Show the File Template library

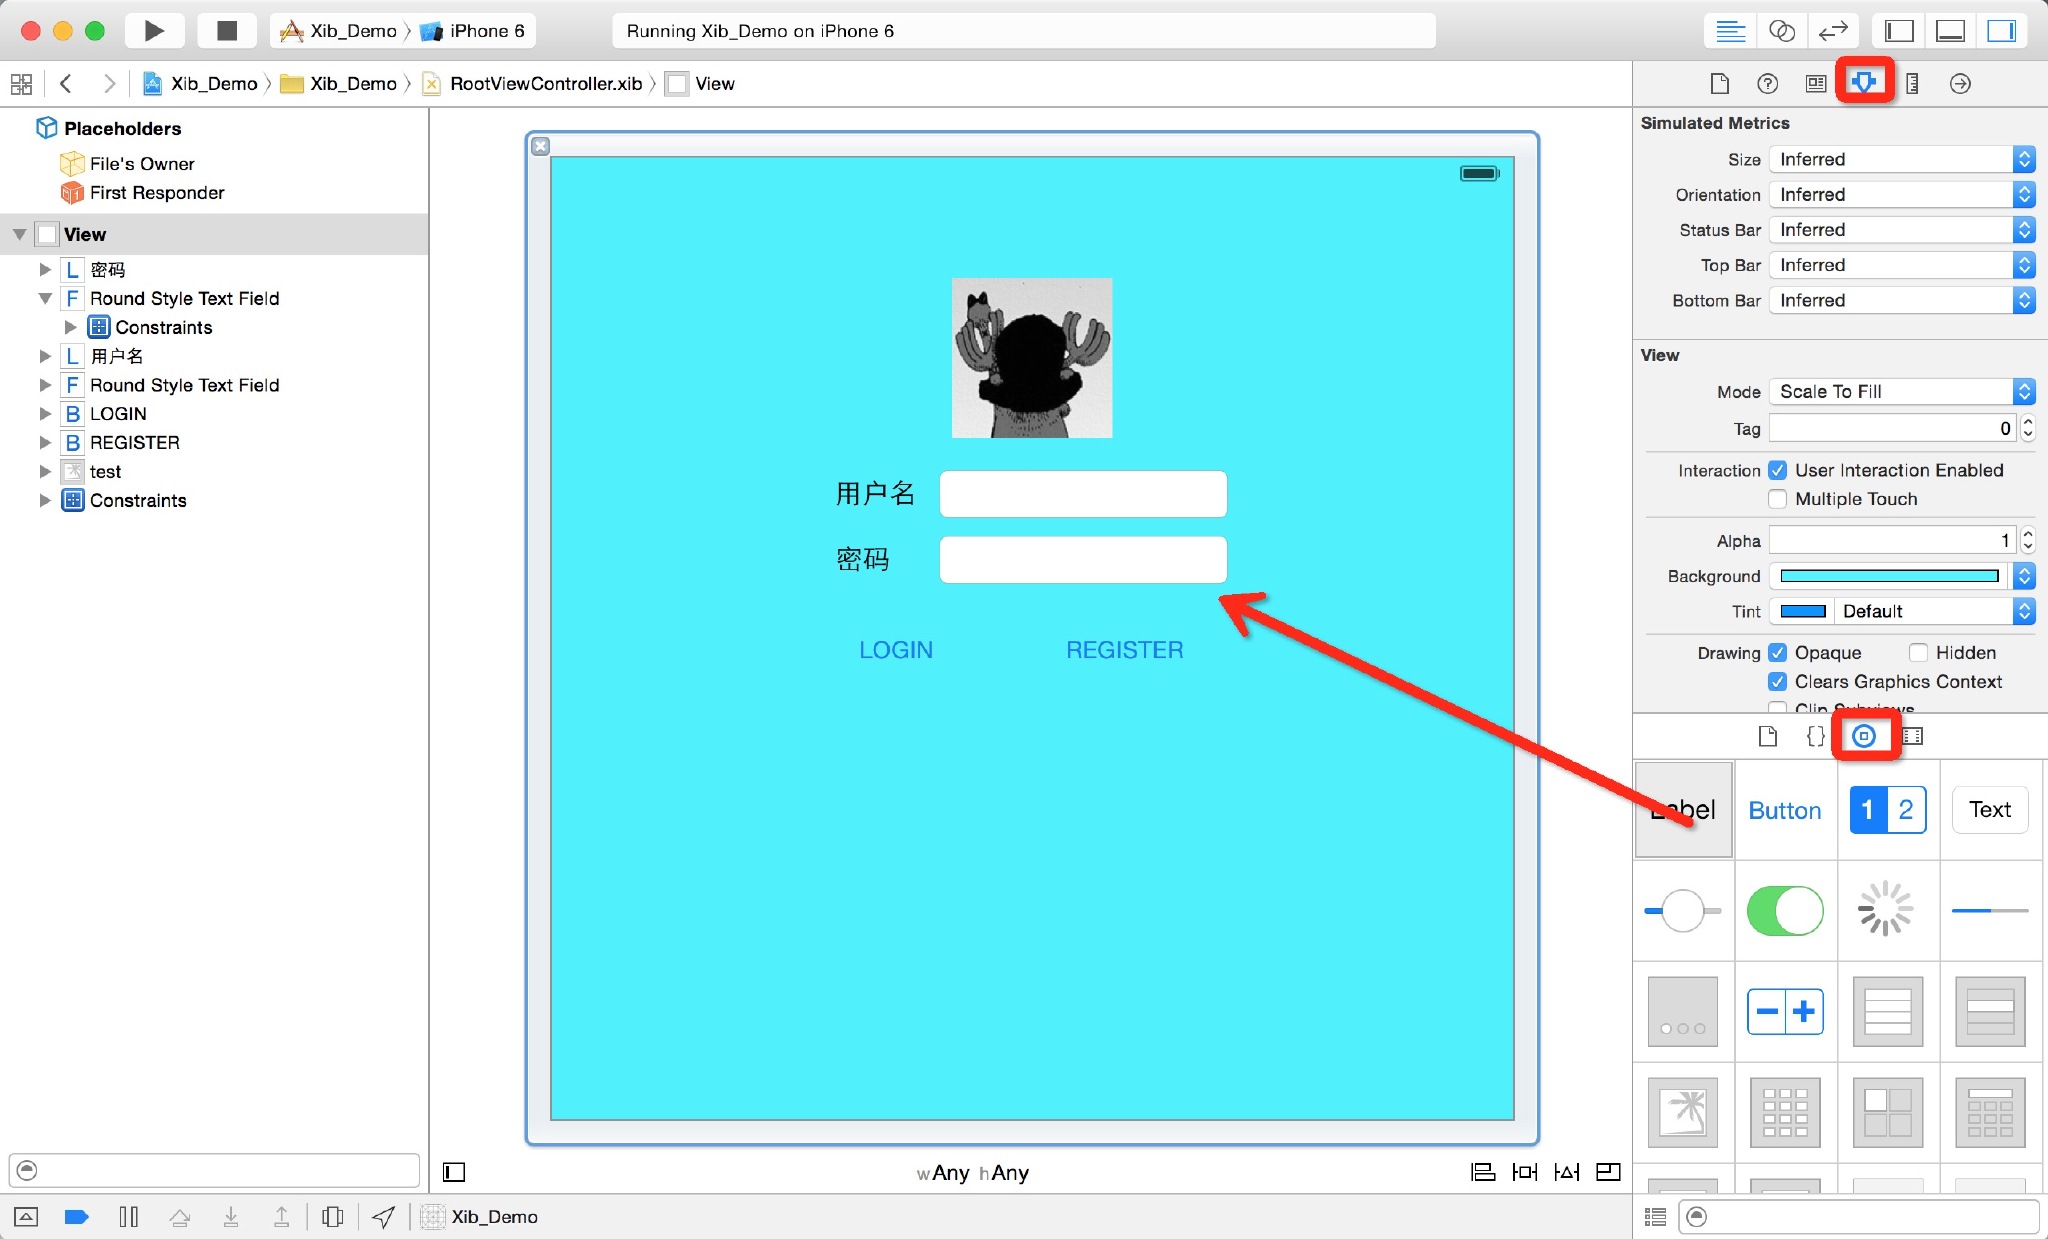pos(1767,736)
